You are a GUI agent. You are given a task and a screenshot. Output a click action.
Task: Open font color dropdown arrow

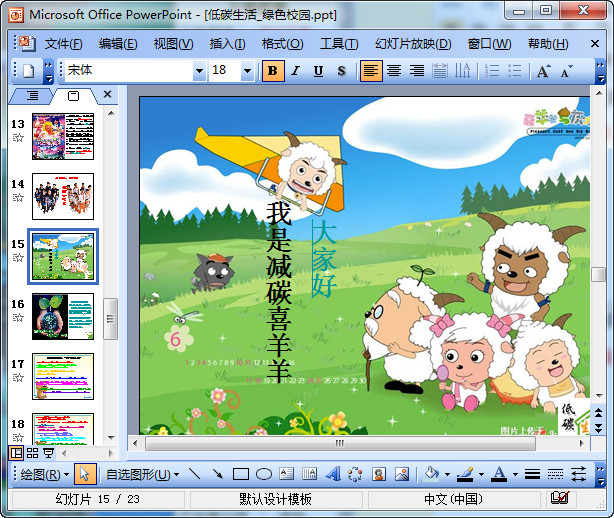(x=515, y=475)
